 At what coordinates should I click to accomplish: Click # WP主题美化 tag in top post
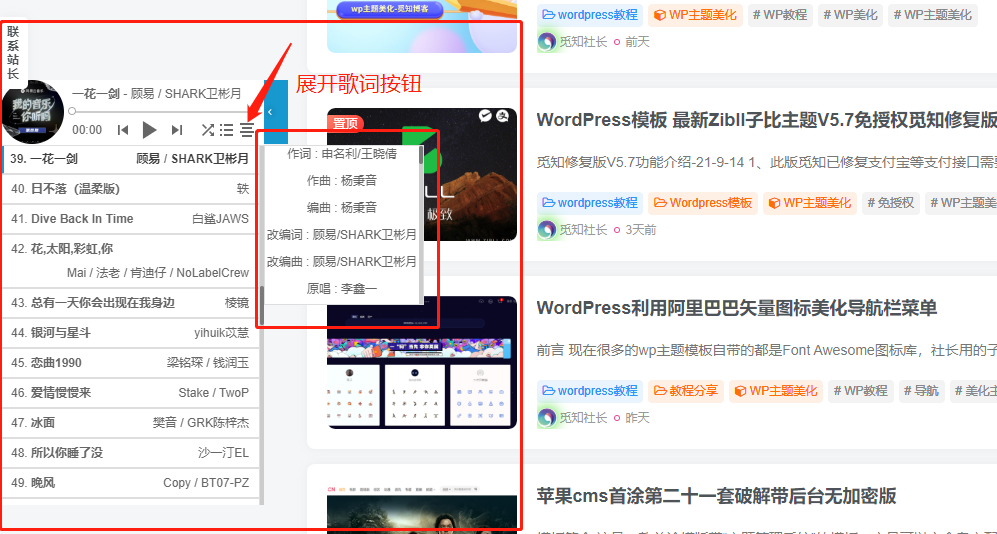click(933, 15)
